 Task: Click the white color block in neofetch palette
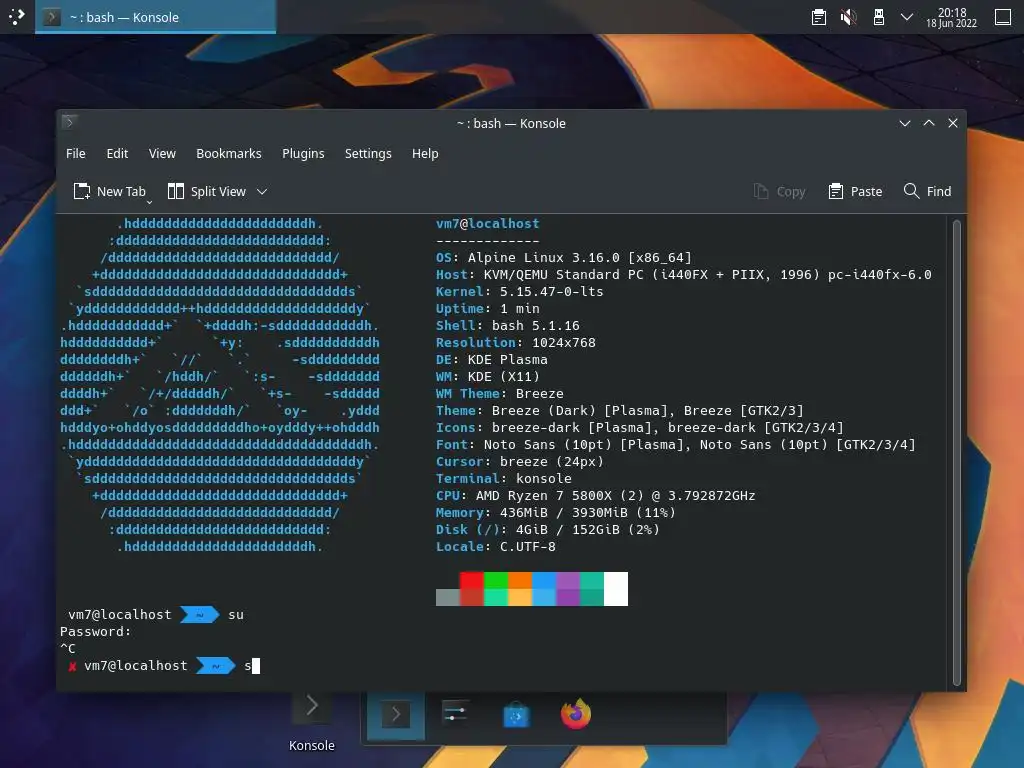(616, 589)
